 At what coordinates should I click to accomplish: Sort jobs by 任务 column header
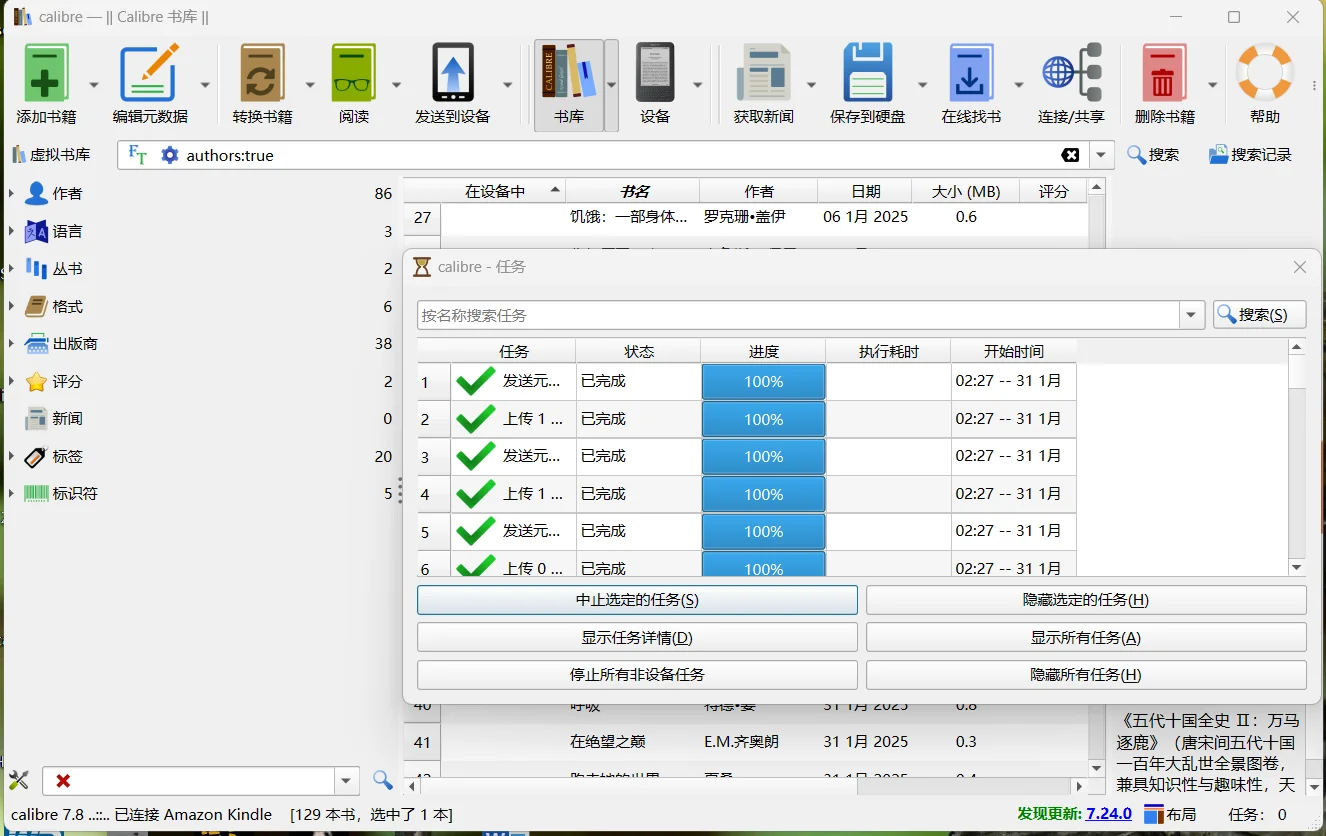point(514,351)
